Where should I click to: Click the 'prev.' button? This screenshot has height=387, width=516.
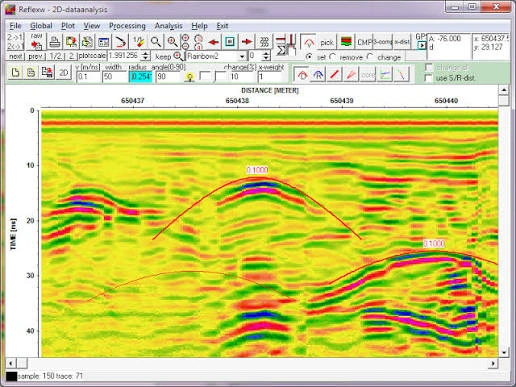(x=35, y=56)
